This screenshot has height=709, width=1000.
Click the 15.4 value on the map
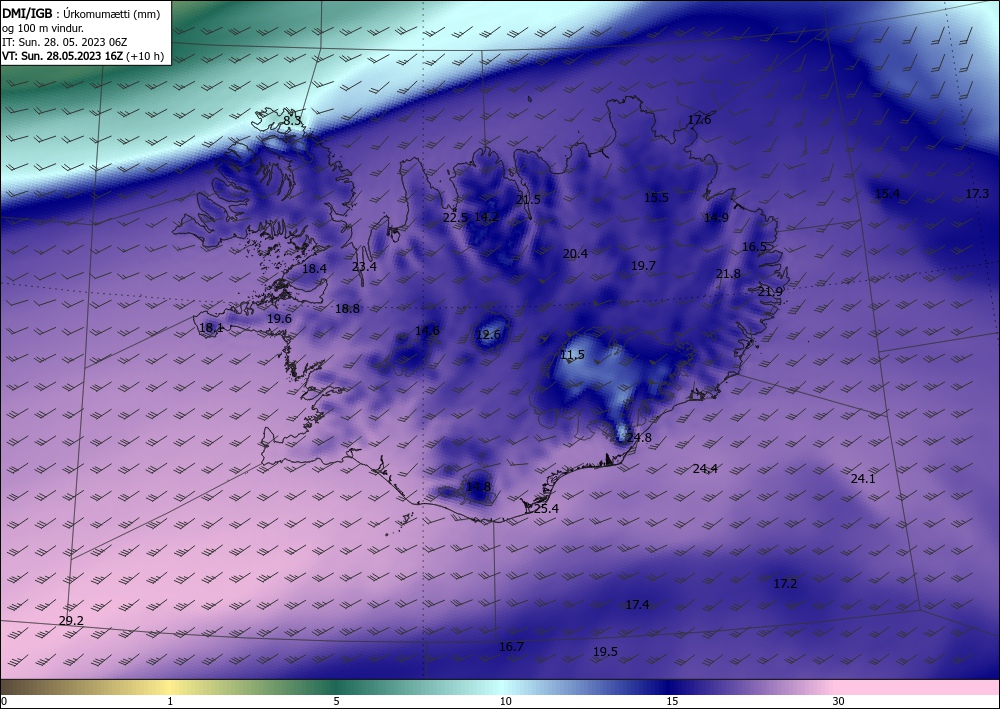click(x=887, y=193)
